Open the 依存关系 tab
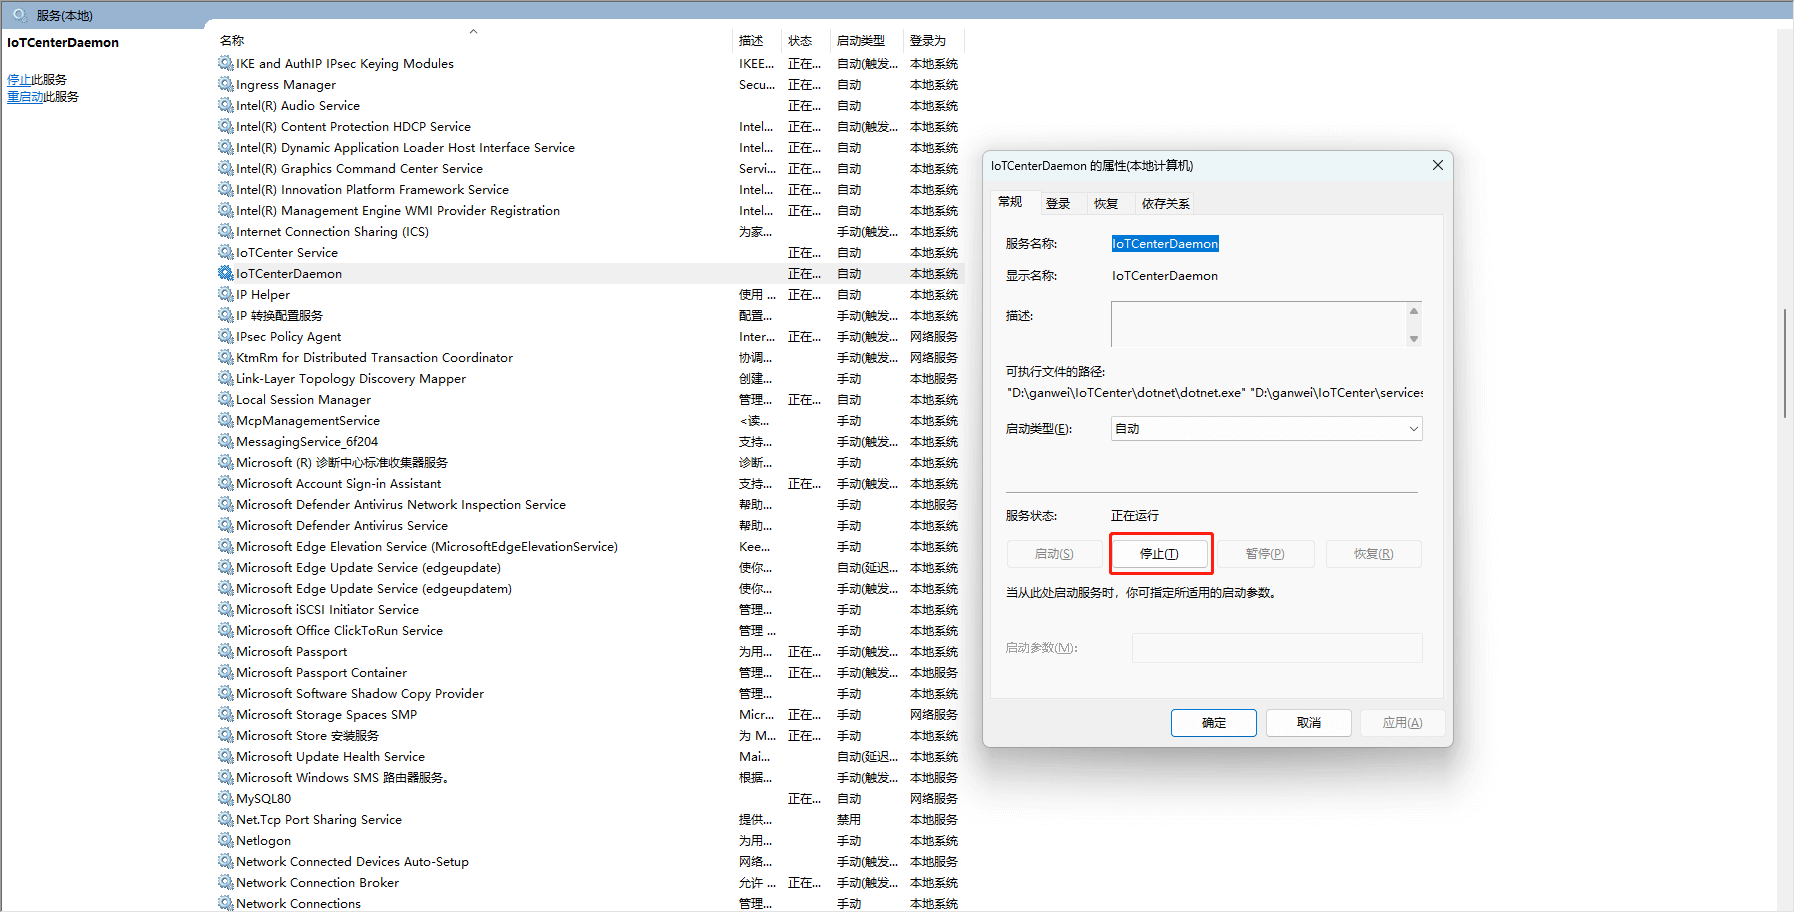The width and height of the screenshot is (1795, 913). [1165, 204]
